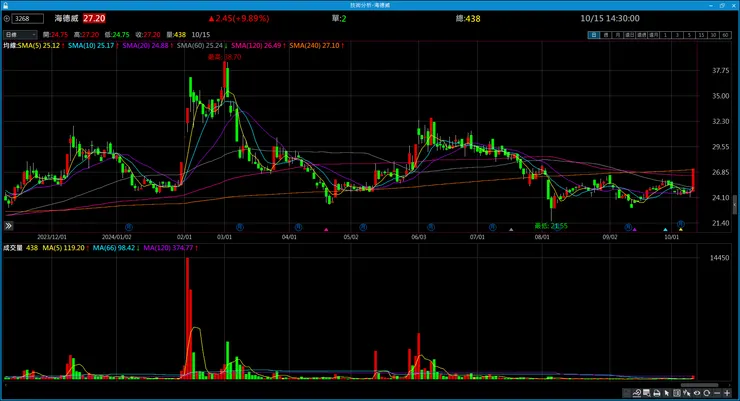The height and width of the screenshot is (401, 740).
Task: Select the 日 daily timeframe button
Action: tap(594, 35)
